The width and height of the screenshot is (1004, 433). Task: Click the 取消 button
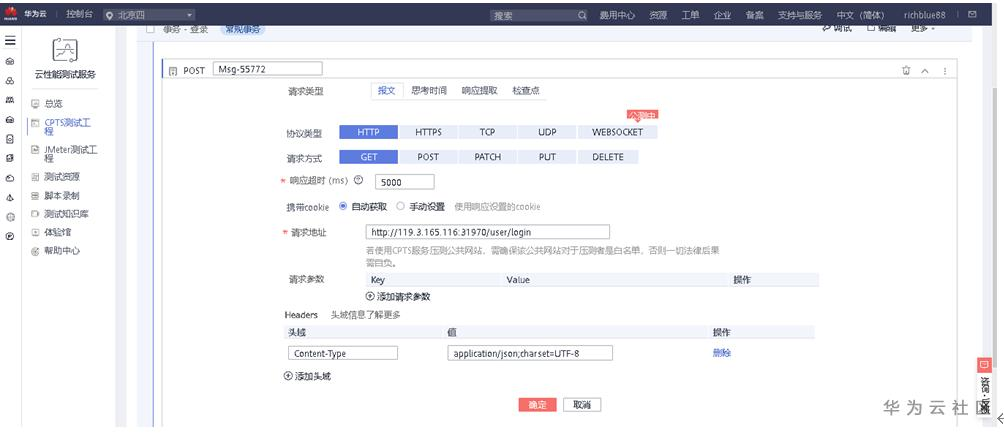tap(582, 405)
